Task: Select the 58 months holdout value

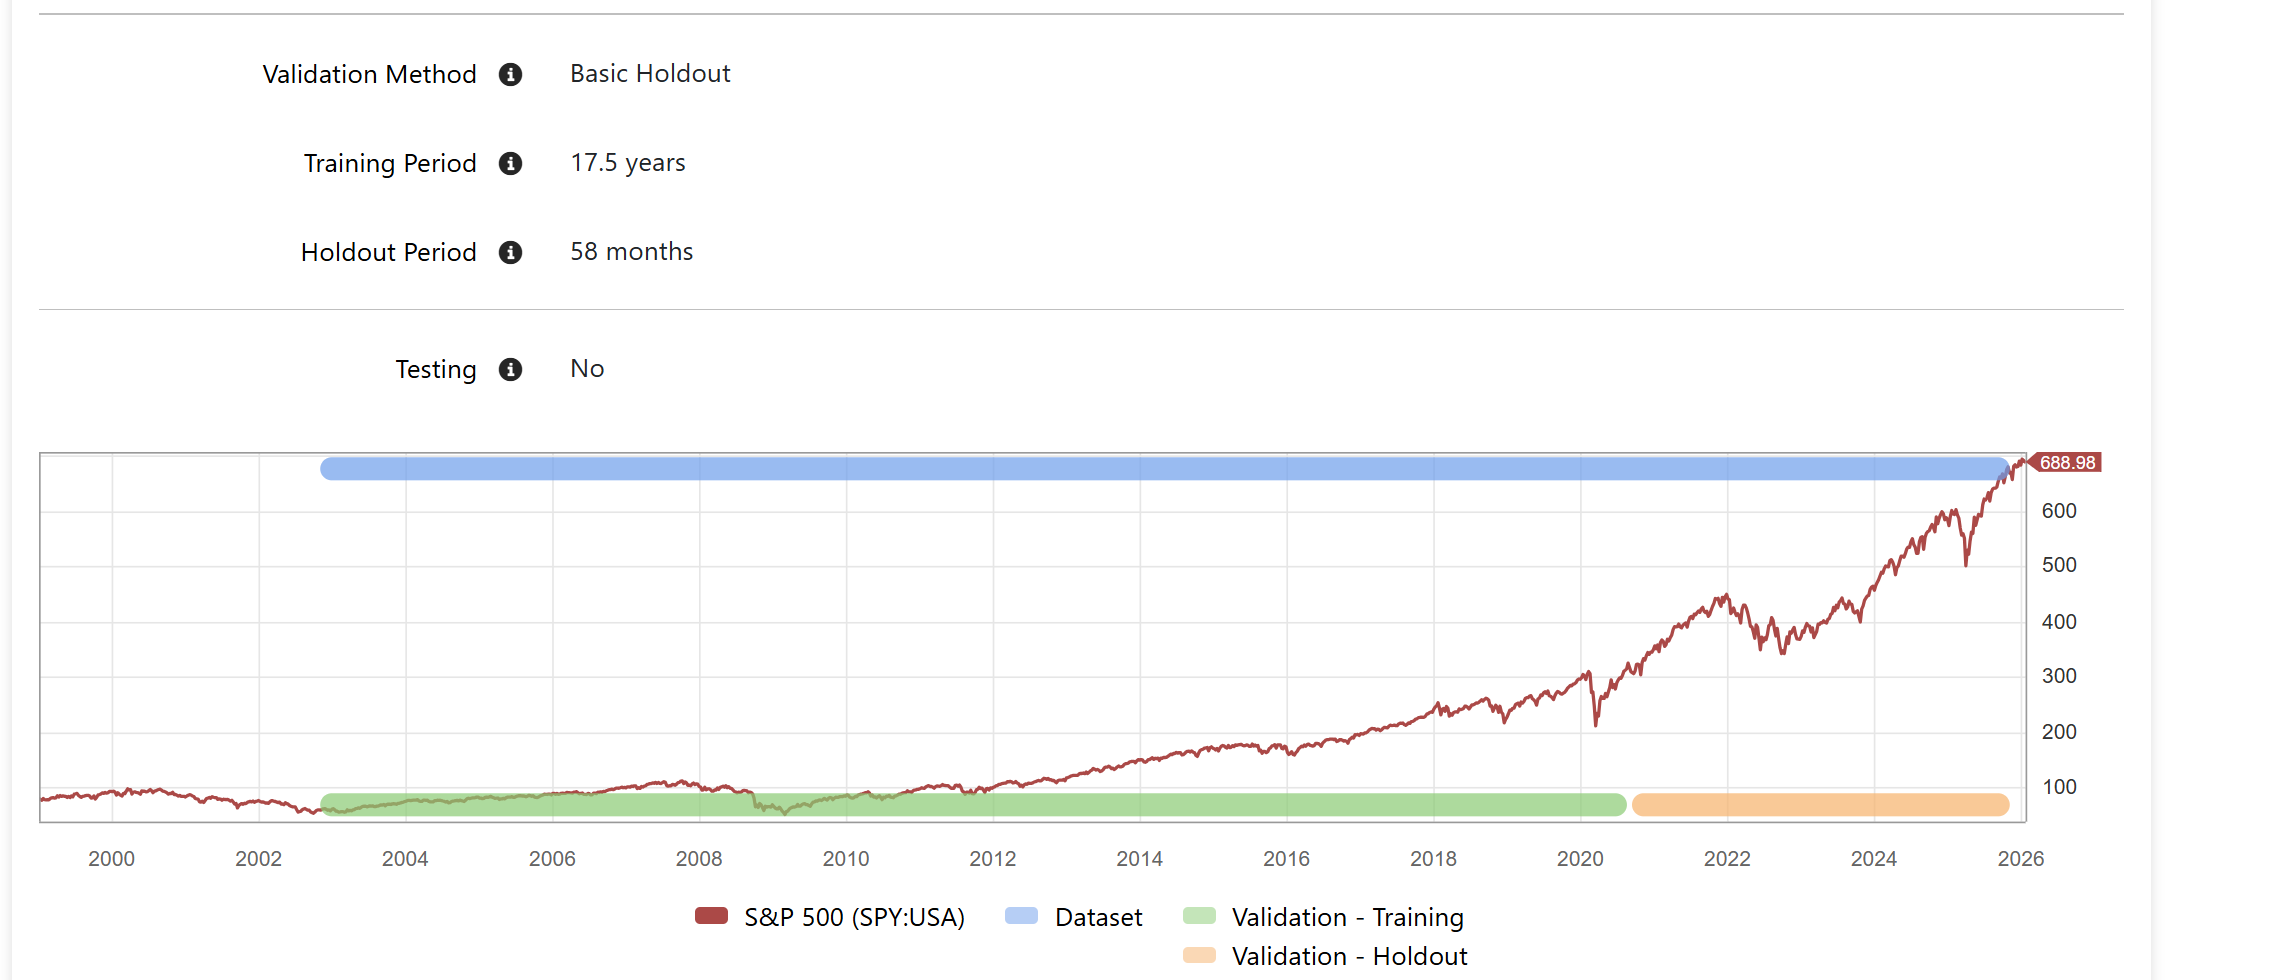Action: click(631, 252)
